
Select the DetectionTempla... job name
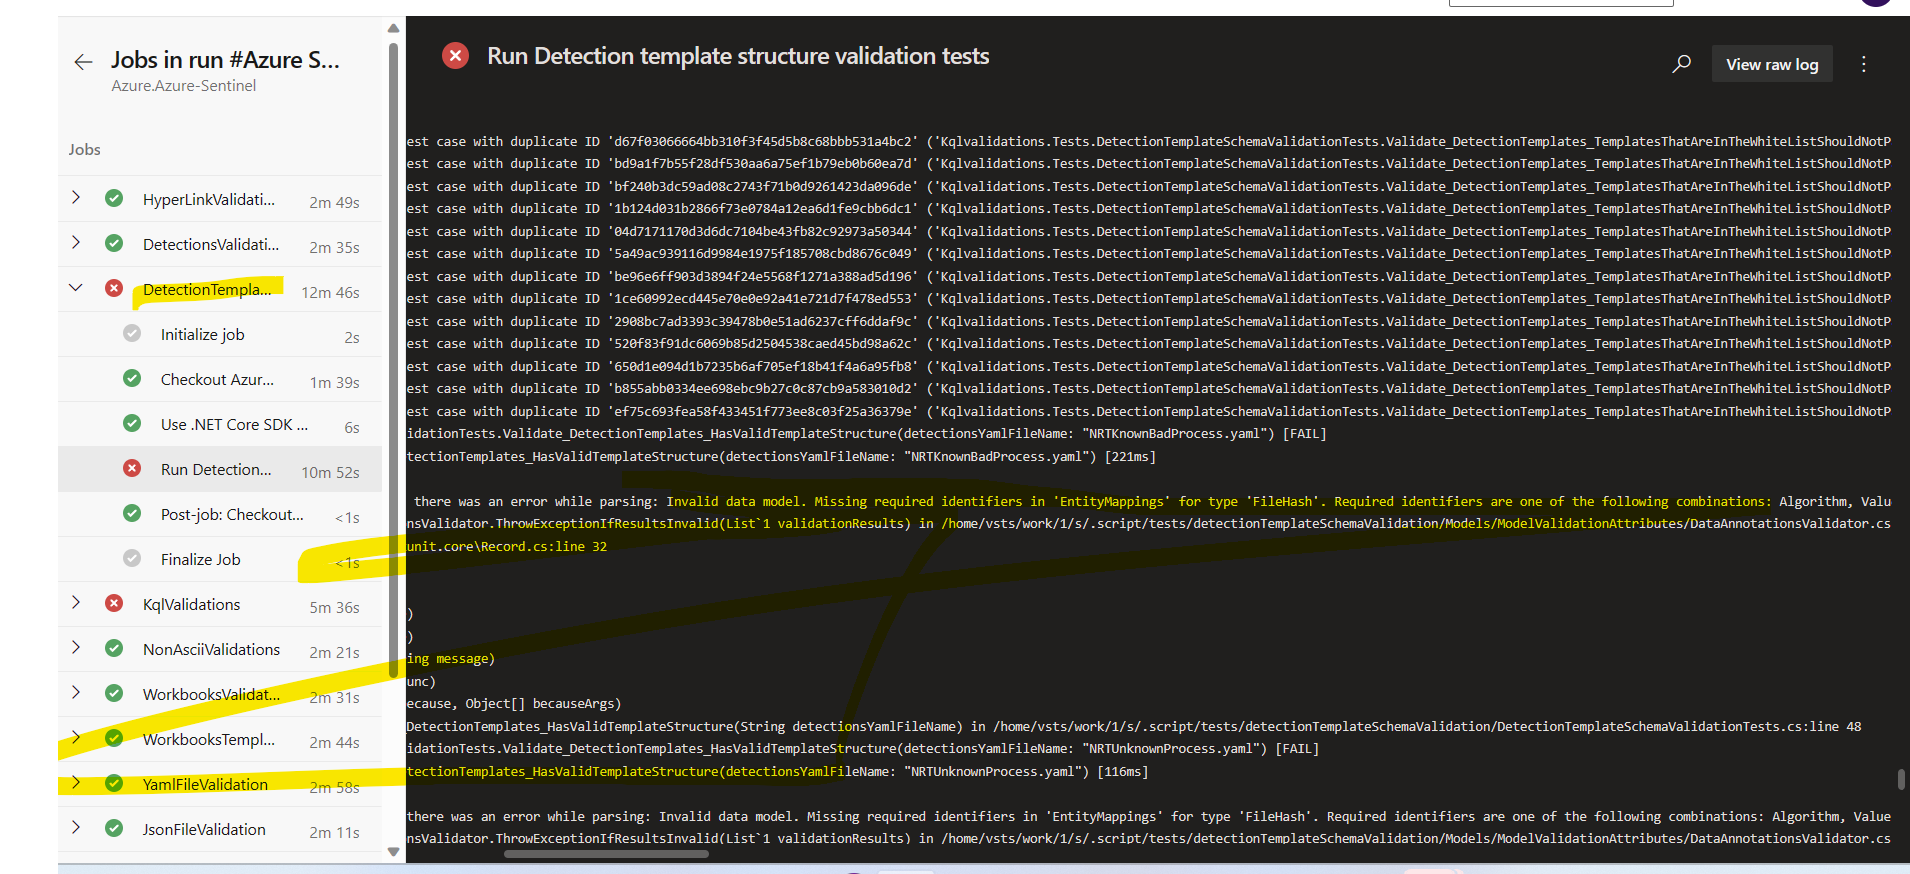pyautogui.click(x=207, y=289)
